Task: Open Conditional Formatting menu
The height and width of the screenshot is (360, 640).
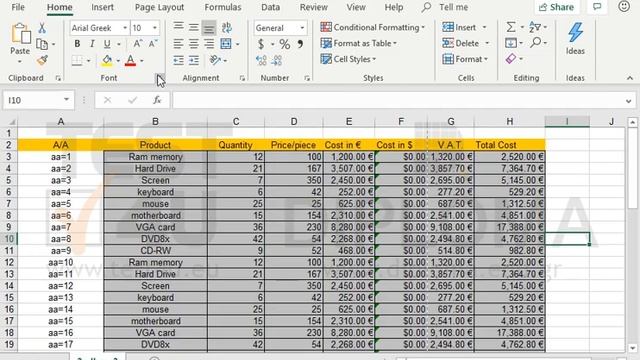Action: (x=373, y=27)
